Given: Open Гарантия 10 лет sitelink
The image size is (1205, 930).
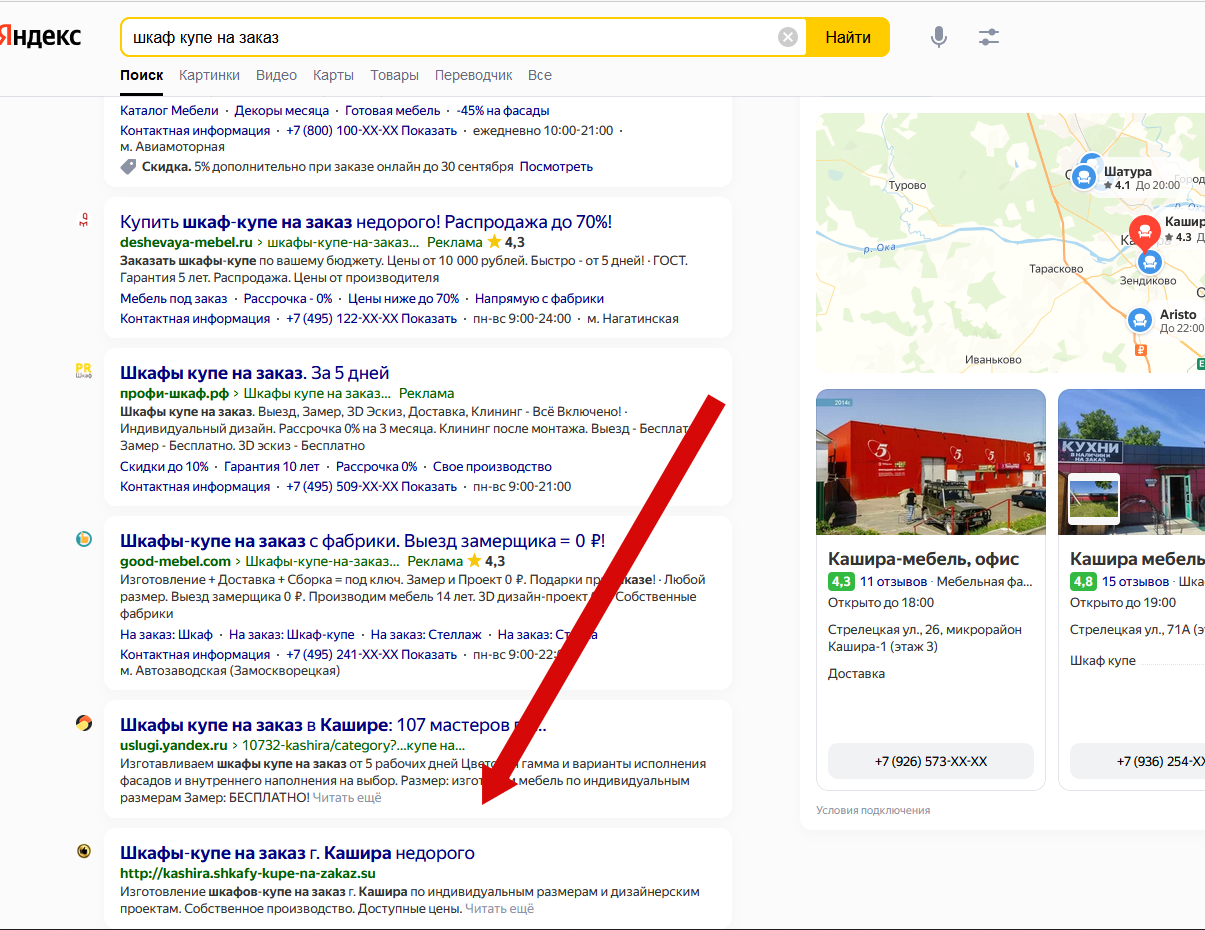Looking at the screenshot, I should 272,467.
